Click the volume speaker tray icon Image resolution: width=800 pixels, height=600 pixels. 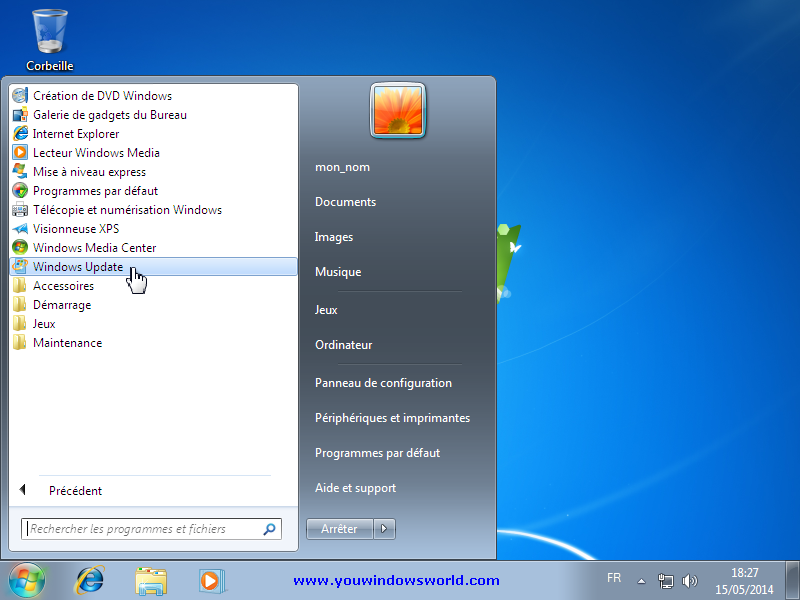689,581
